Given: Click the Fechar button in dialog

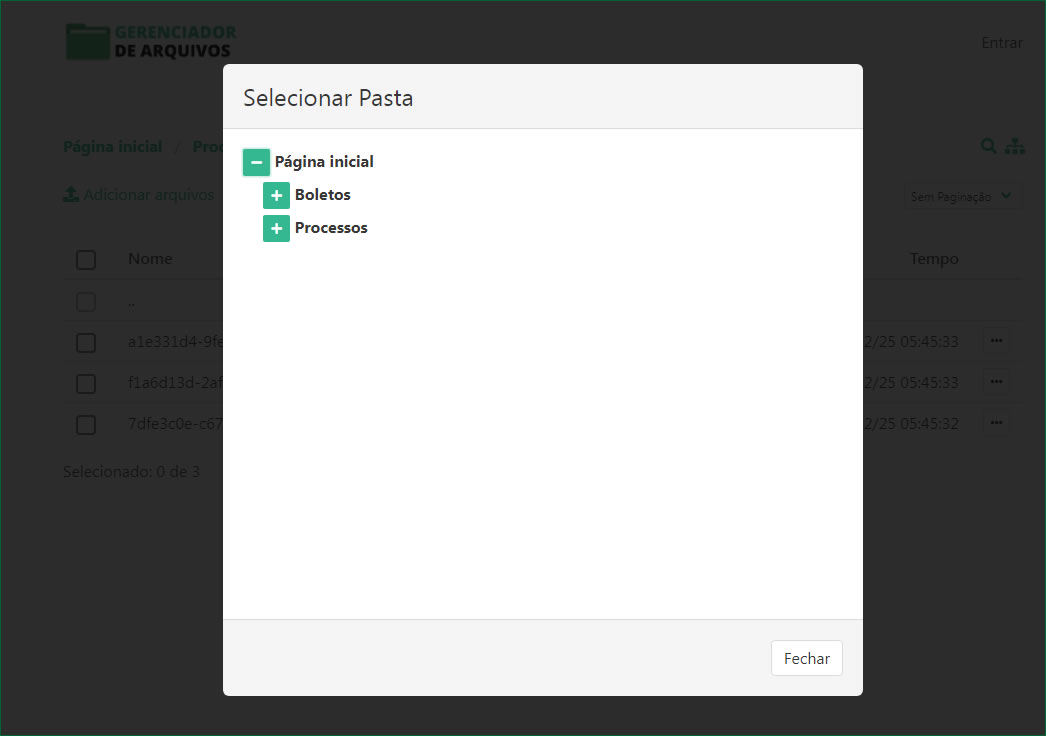Looking at the screenshot, I should click(806, 658).
